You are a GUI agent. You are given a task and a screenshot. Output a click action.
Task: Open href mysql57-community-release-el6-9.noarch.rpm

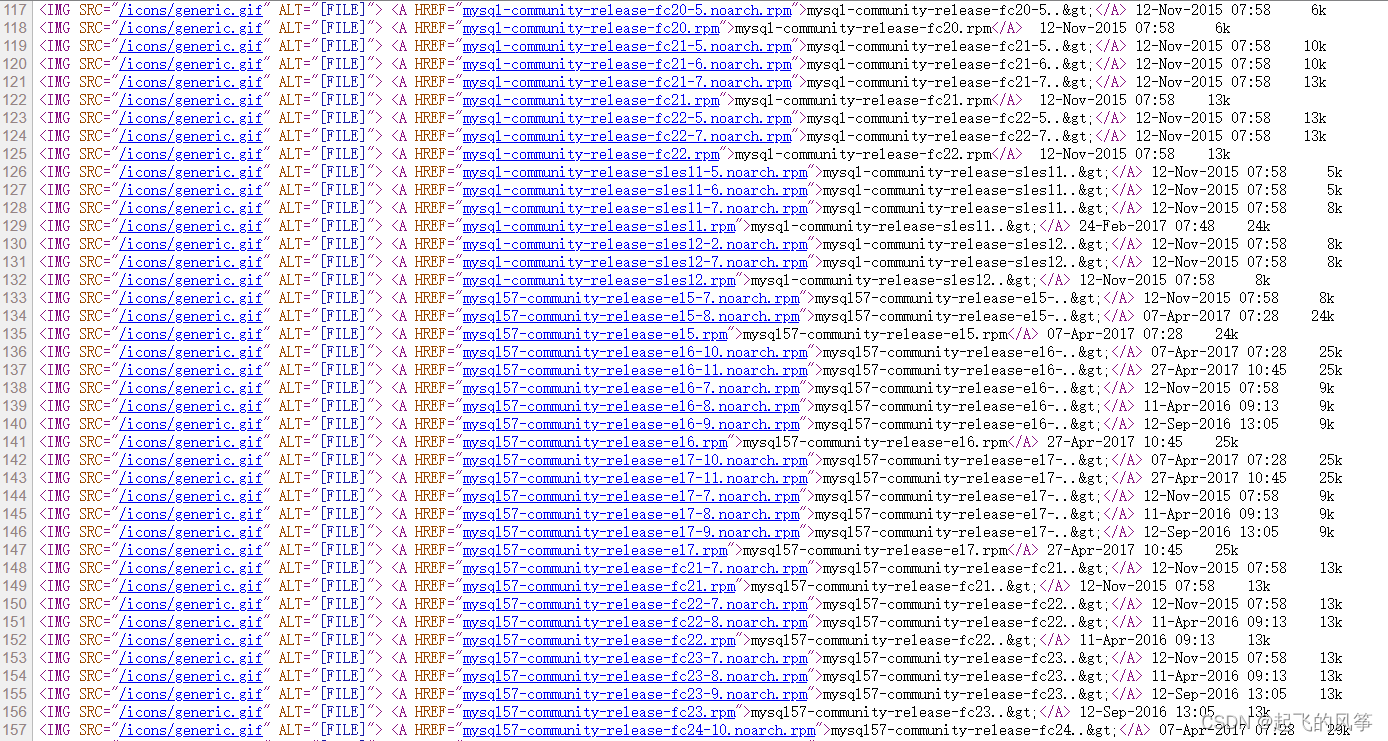tap(631, 424)
